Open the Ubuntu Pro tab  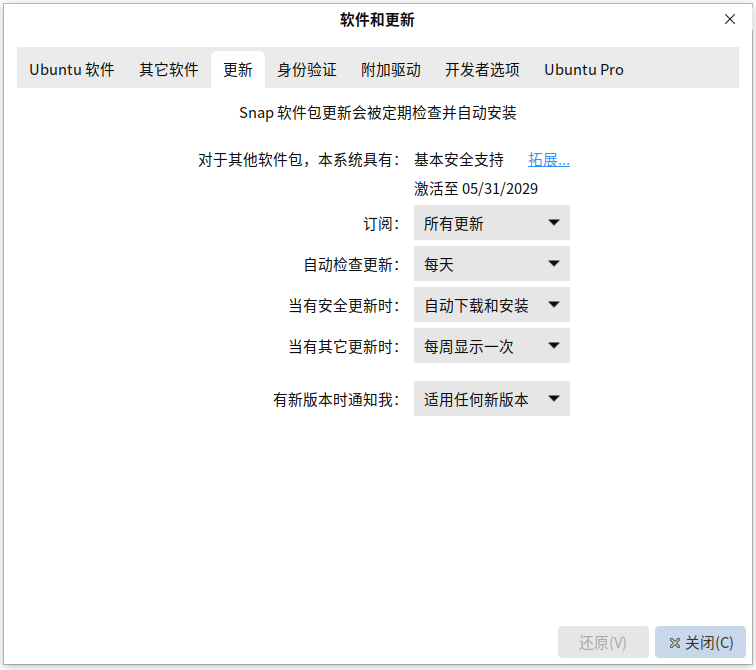pyautogui.click(x=584, y=69)
